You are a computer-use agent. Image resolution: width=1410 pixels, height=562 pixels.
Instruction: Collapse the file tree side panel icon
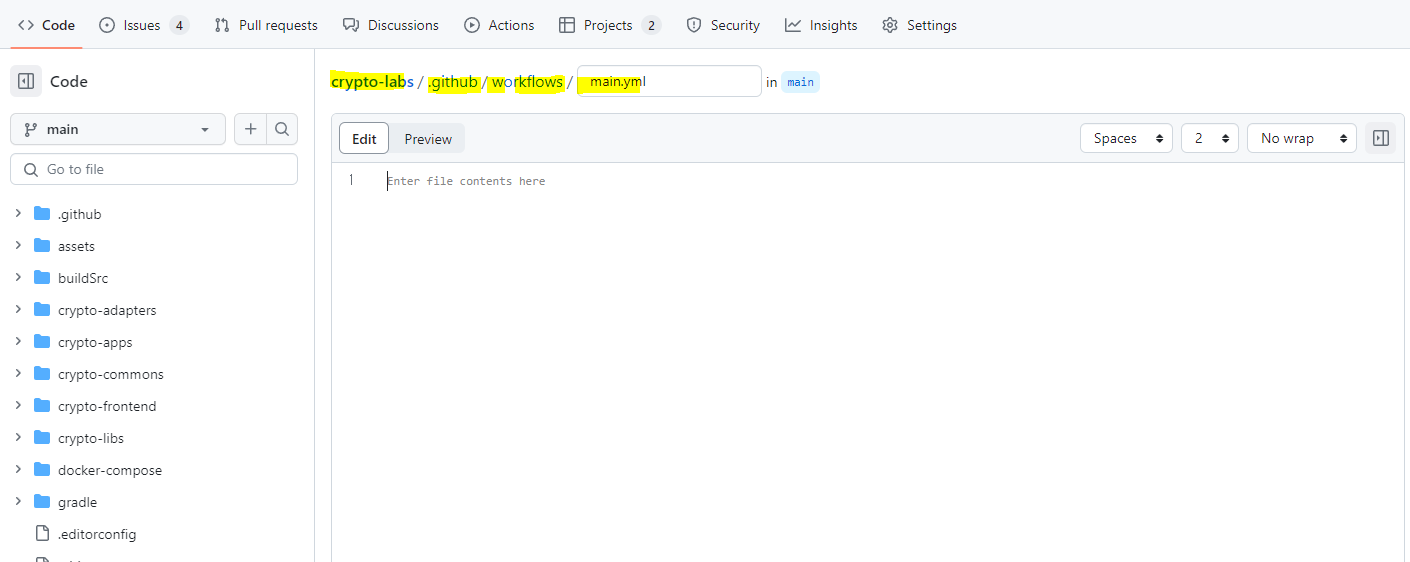(26, 81)
